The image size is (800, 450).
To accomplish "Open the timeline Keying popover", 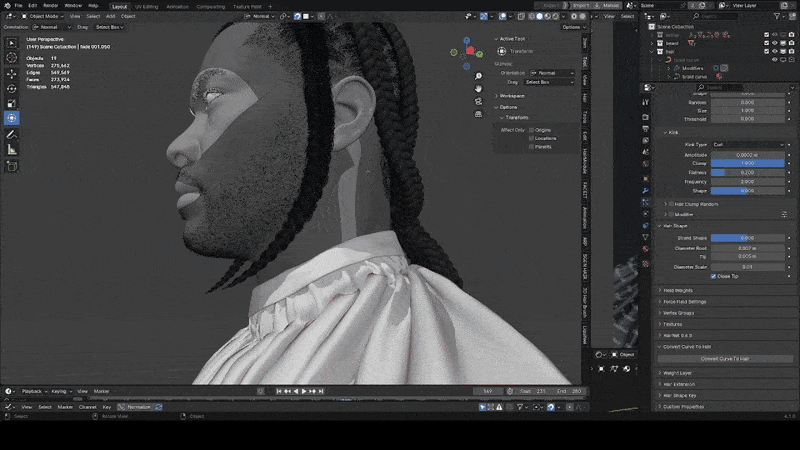I will (x=61, y=391).
